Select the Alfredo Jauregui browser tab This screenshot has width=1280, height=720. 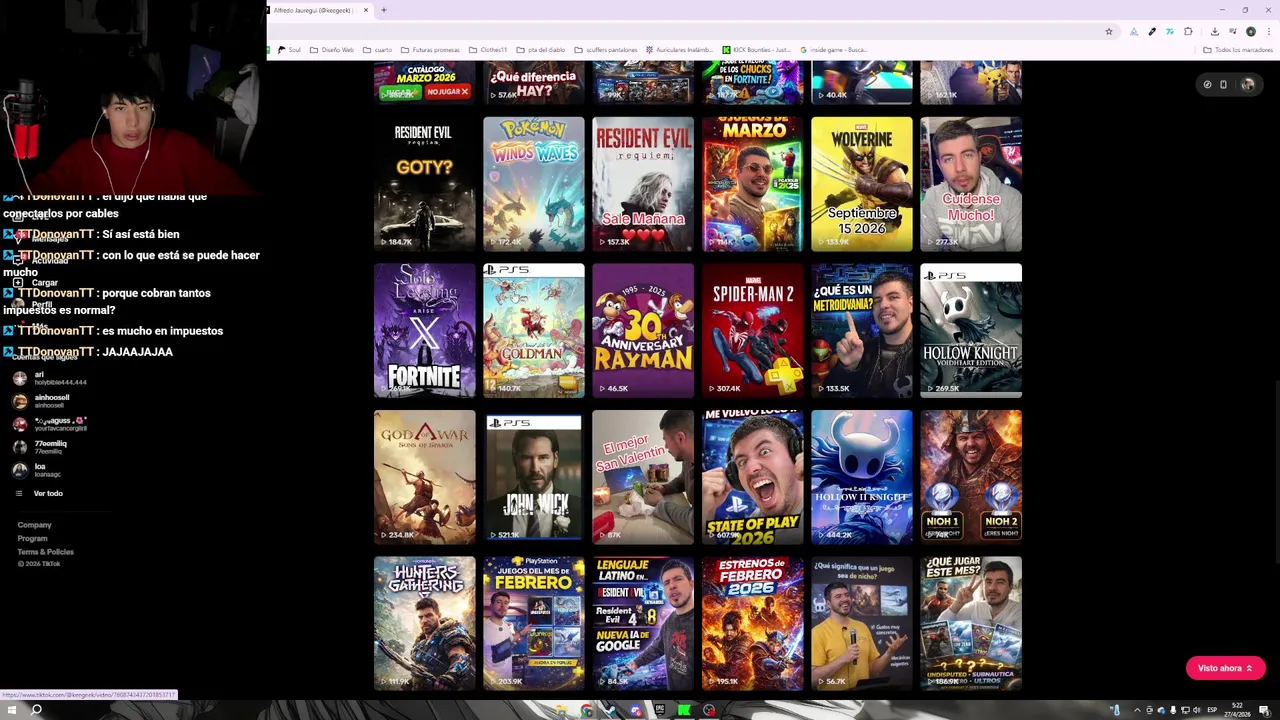click(320, 10)
